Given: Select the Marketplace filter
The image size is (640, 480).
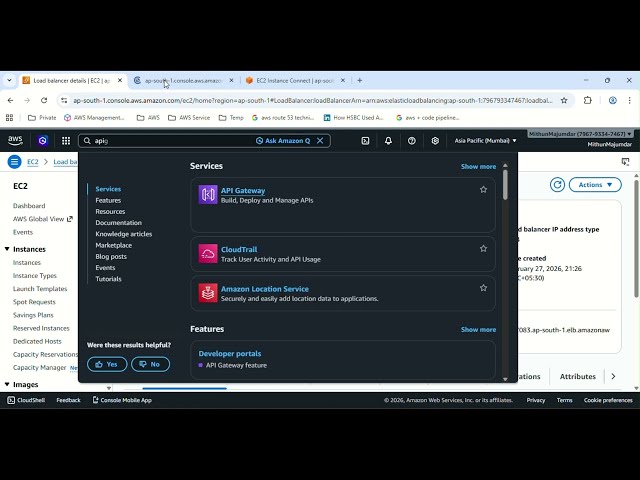Looking at the screenshot, I should tap(113, 245).
